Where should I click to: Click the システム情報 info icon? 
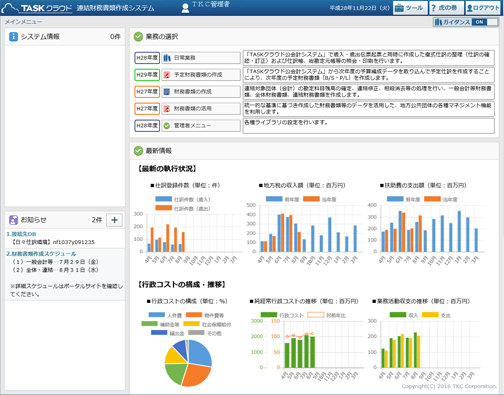click(13, 36)
